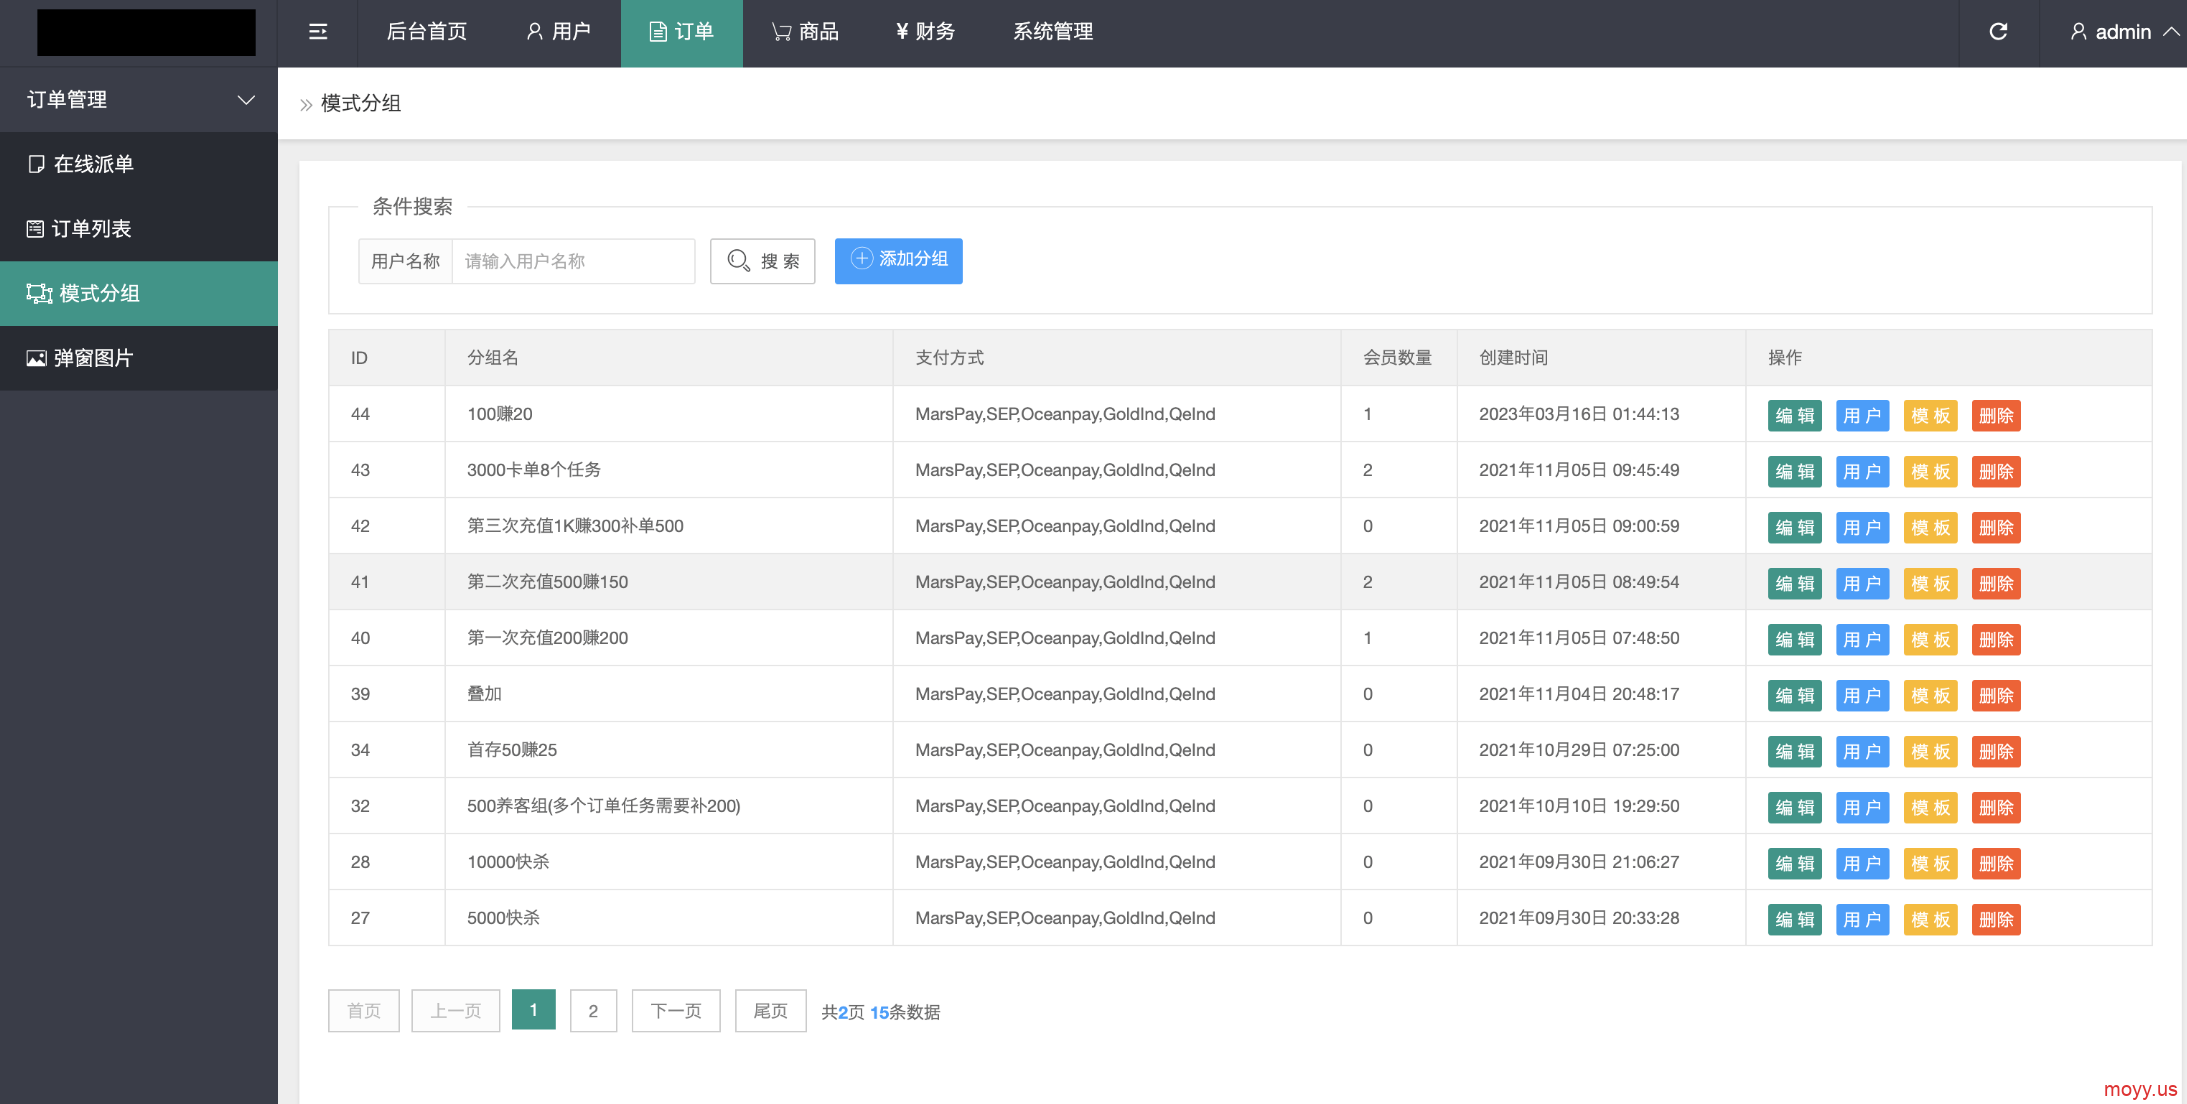Open 用户 for group 44 row
2187x1104 pixels.
pyautogui.click(x=1862, y=416)
